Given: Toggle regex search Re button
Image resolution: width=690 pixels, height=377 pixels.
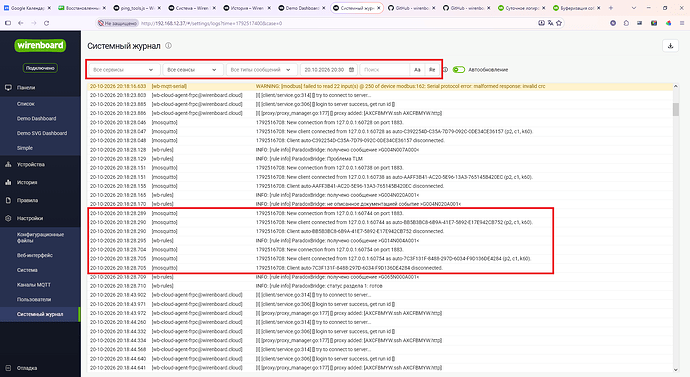Looking at the screenshot, I should point(432,70).
